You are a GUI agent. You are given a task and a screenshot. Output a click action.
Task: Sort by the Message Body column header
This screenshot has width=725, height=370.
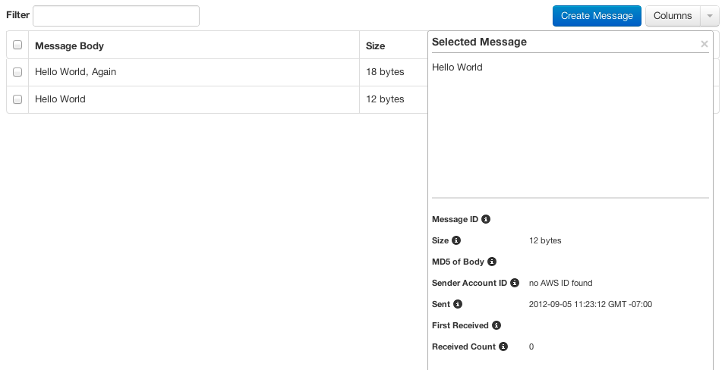tap(69, 46)
